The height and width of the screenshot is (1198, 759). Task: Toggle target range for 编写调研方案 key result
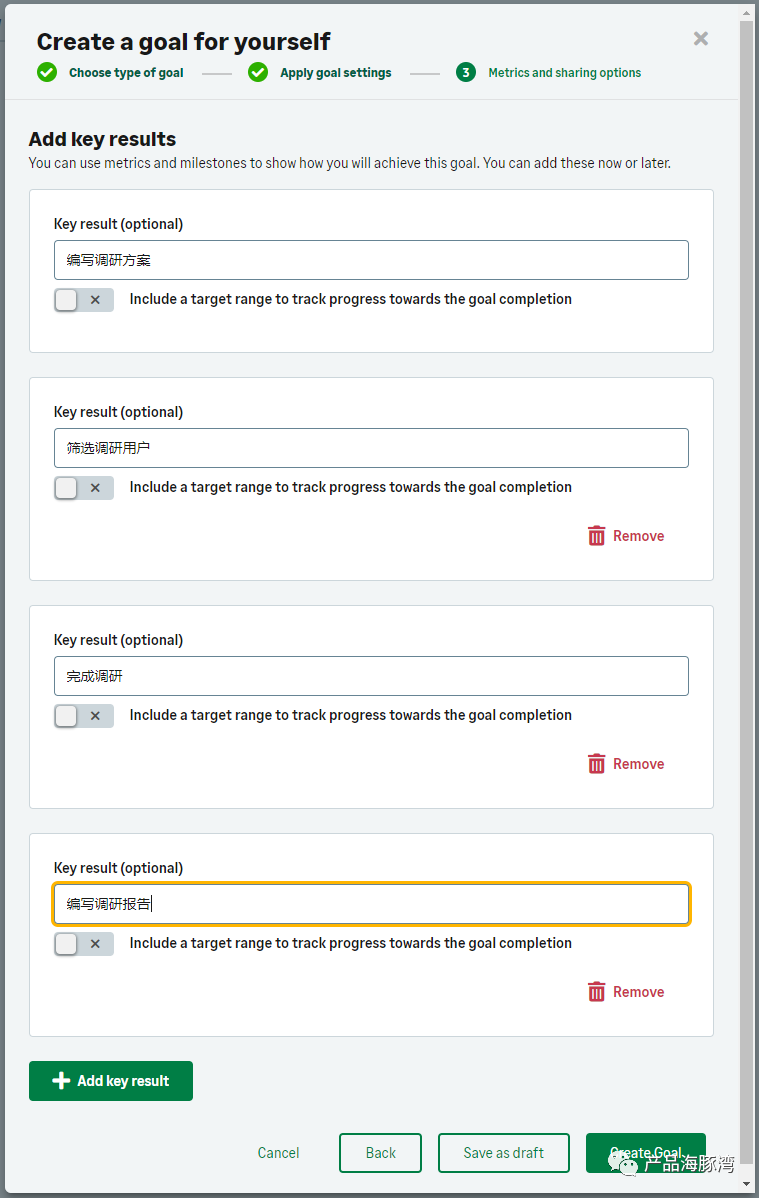pyautogui.click(x=84, y=300)
